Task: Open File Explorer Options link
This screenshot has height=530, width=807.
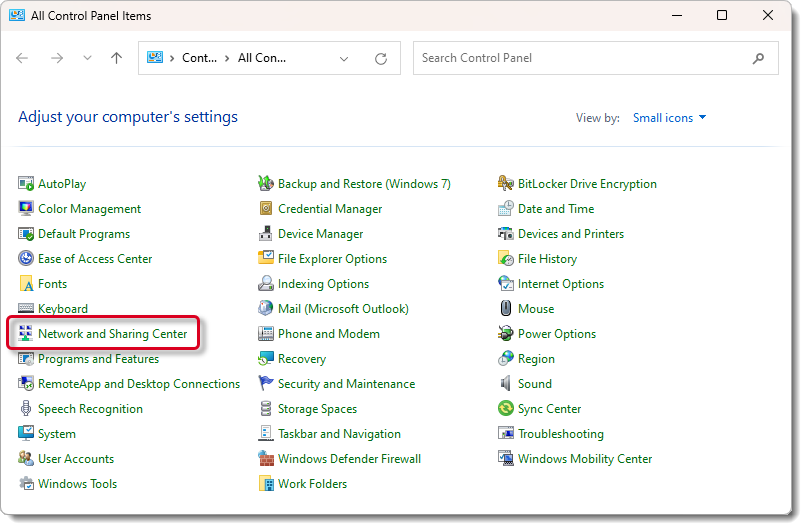Action: click(332, 259)
